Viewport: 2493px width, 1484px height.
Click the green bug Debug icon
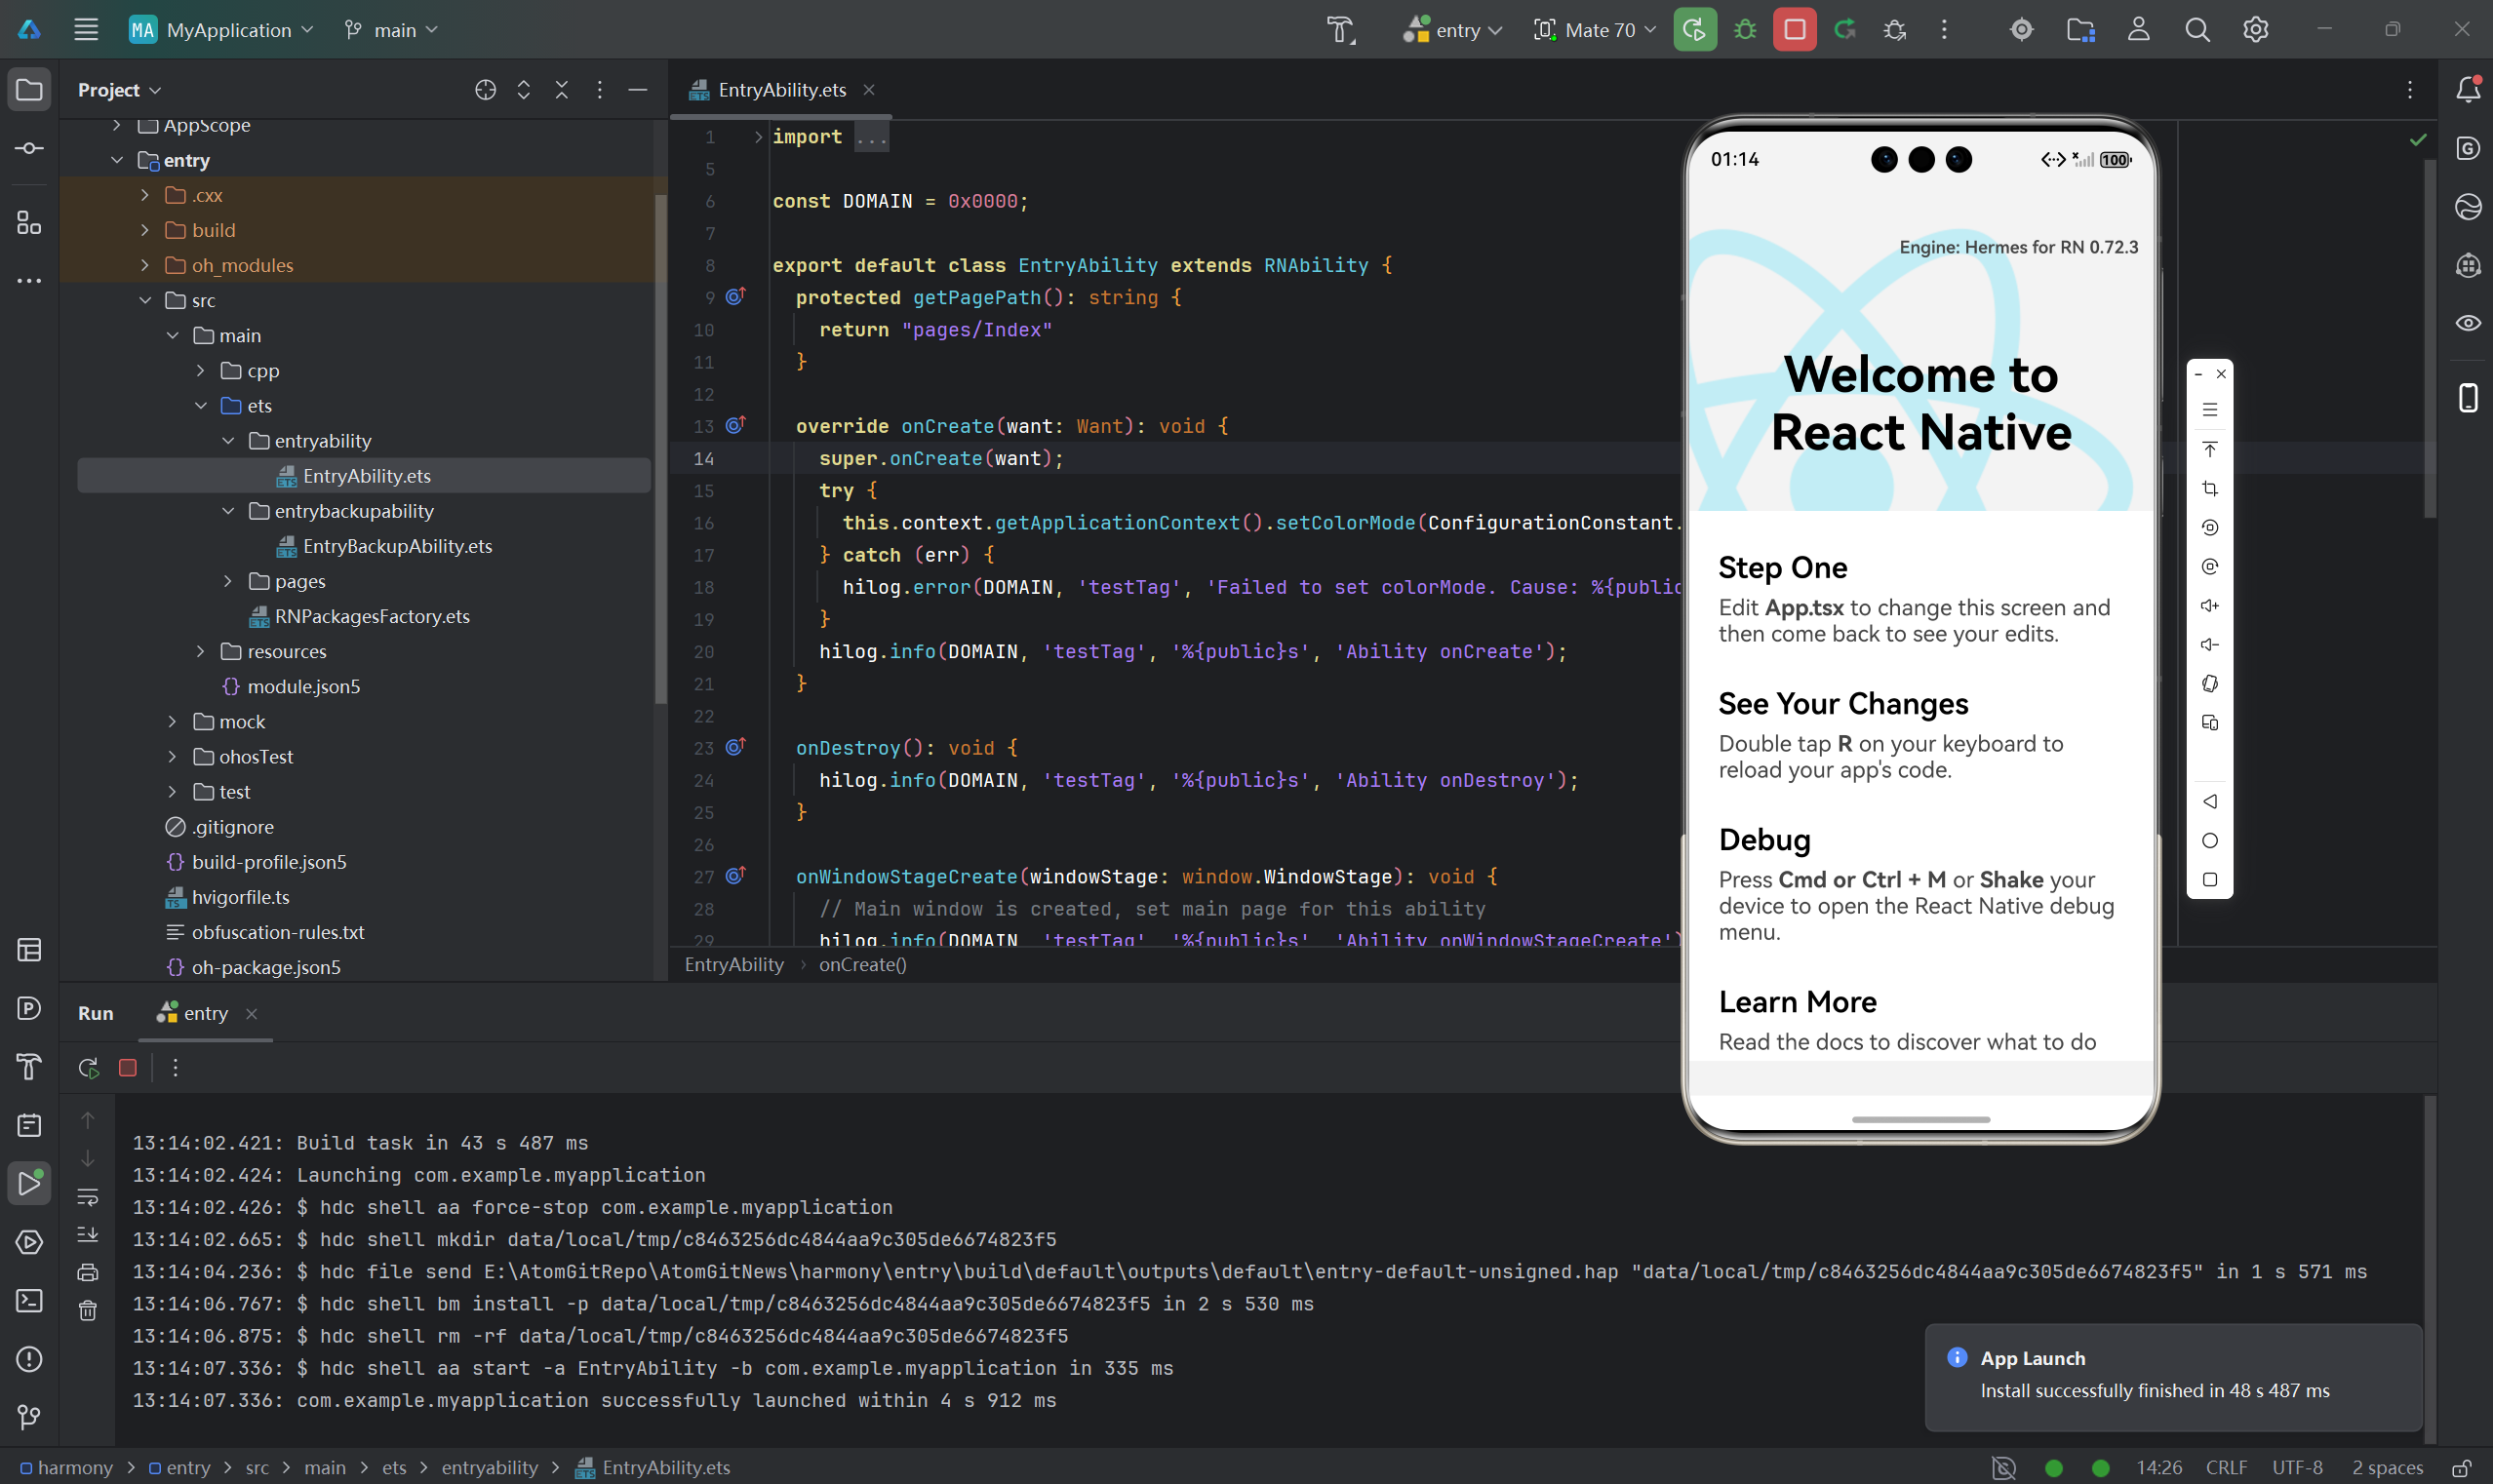(x=1745, y=30)
